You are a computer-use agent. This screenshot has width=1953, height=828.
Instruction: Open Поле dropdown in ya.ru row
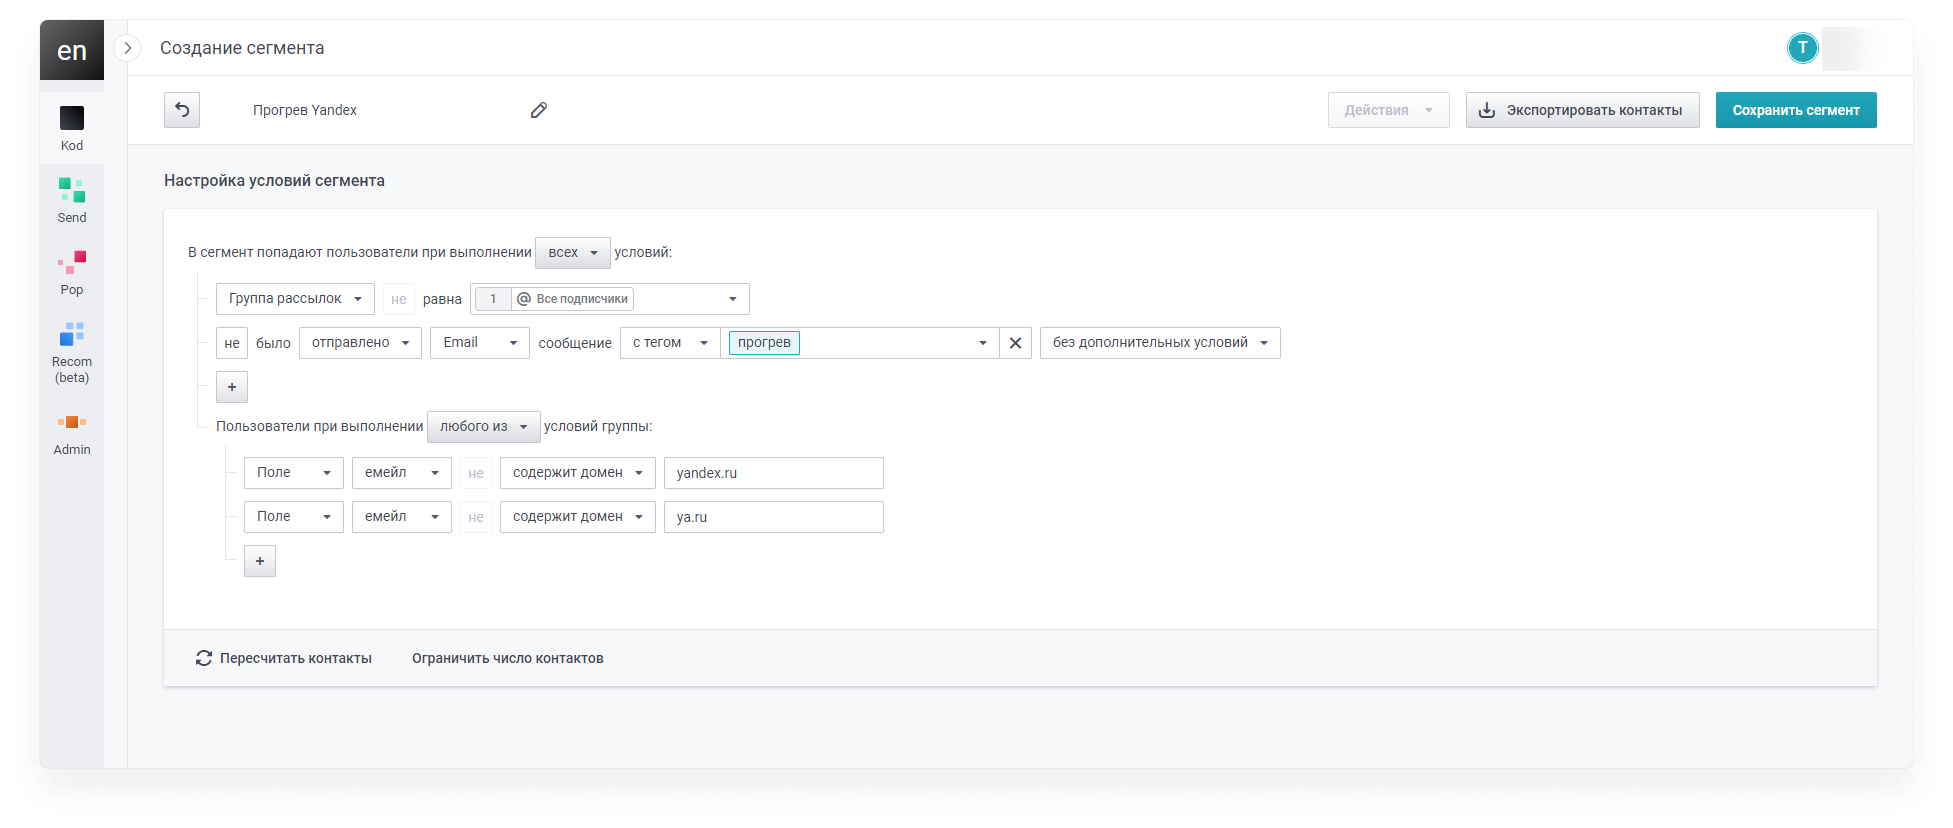click(x=294, y=517)
